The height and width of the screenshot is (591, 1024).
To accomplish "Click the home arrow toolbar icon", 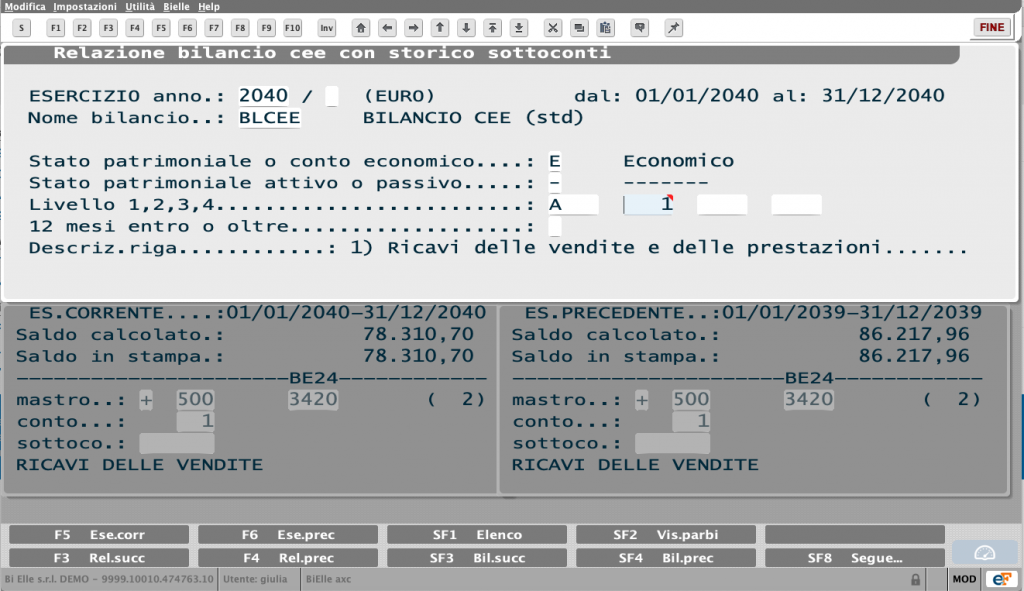I will (360, 28).
